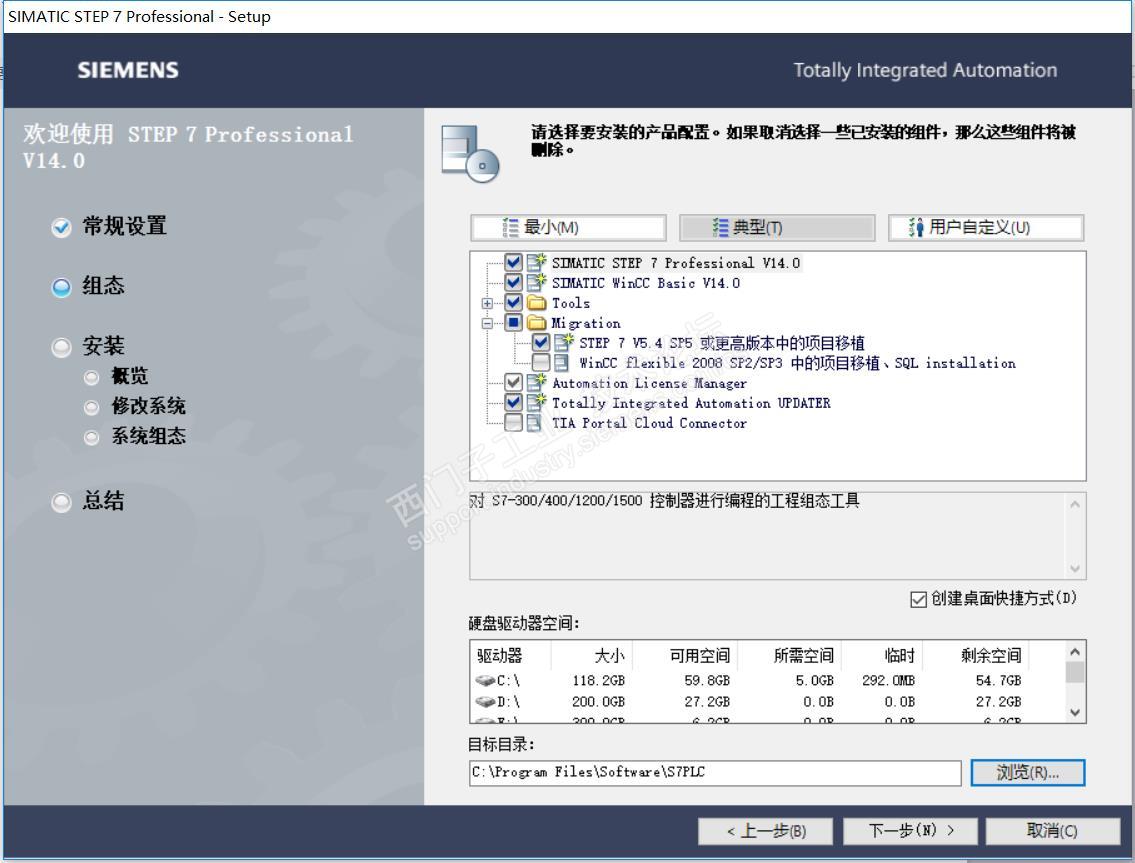Viewport: 1135px width, 863px height.
Task: Click drive table scrollbar up arrow
Action: 1075,652
